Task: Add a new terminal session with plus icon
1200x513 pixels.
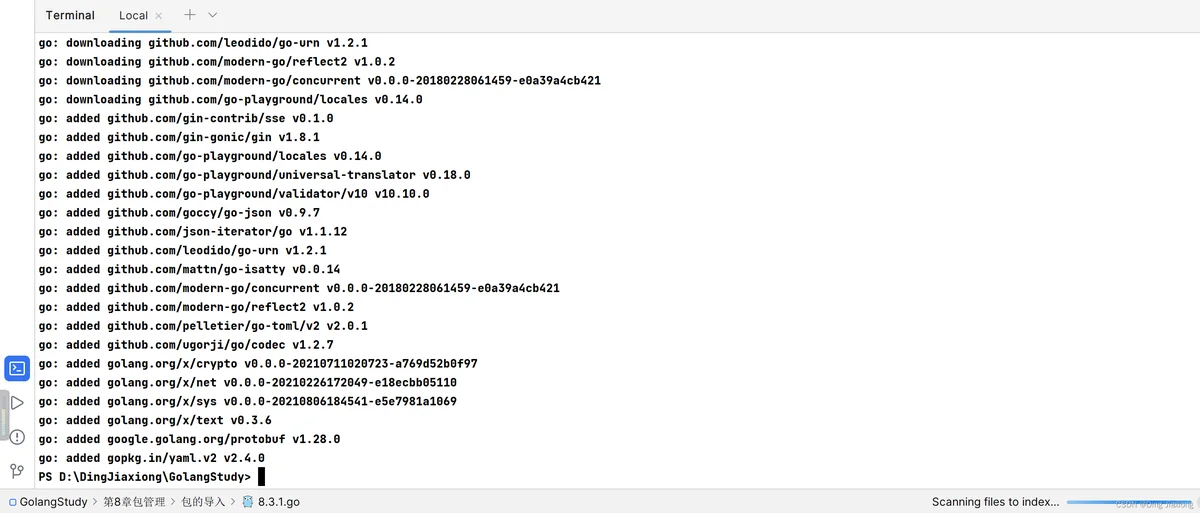Action: click(190, 15)
